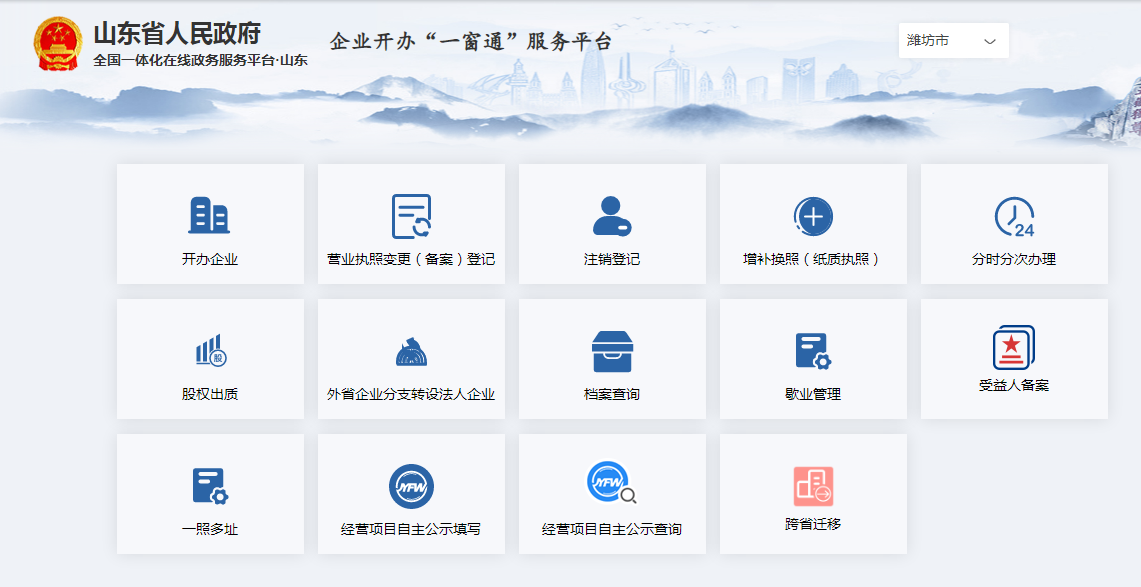Screen dimensions: 1141x587
Task: Open 营业执照变更（备案）登记 document icon
Action: pos(411,216)
